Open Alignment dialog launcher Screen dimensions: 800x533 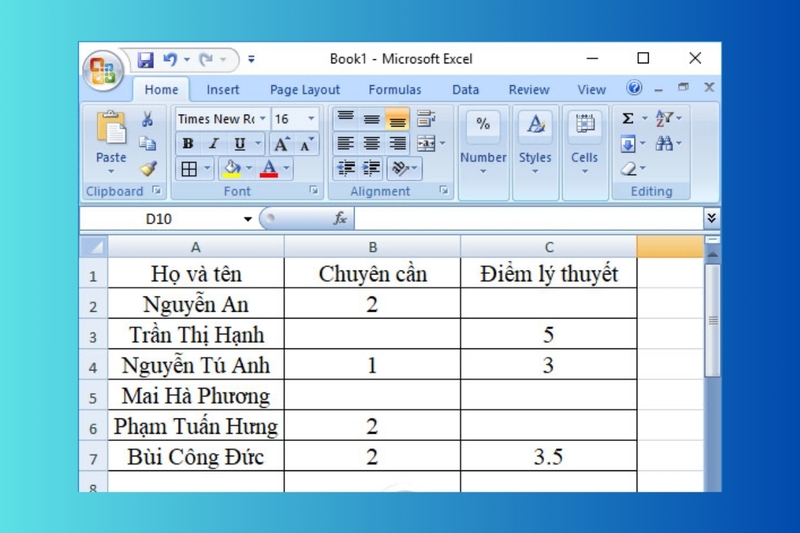click(x=444, y=190)
